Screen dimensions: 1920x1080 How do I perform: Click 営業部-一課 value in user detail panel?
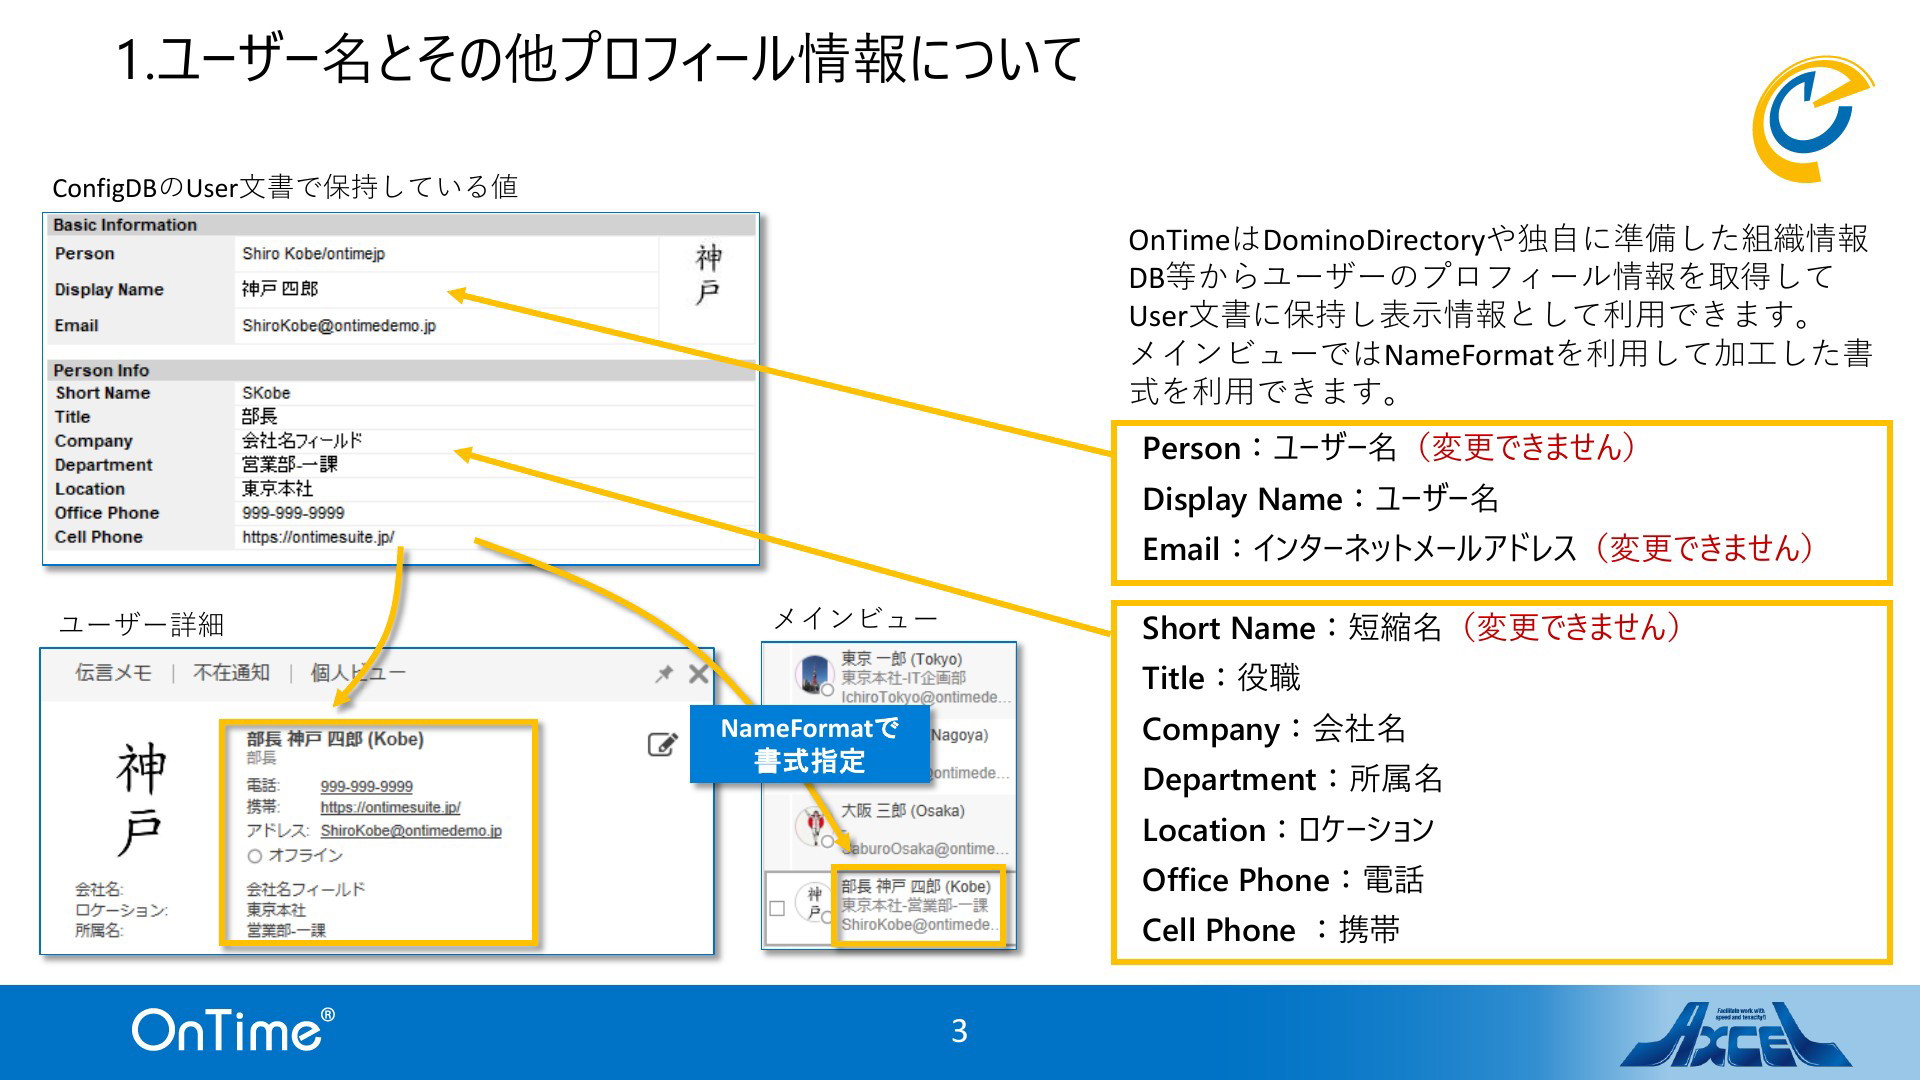pyautogui.click(x=286, y=930)
